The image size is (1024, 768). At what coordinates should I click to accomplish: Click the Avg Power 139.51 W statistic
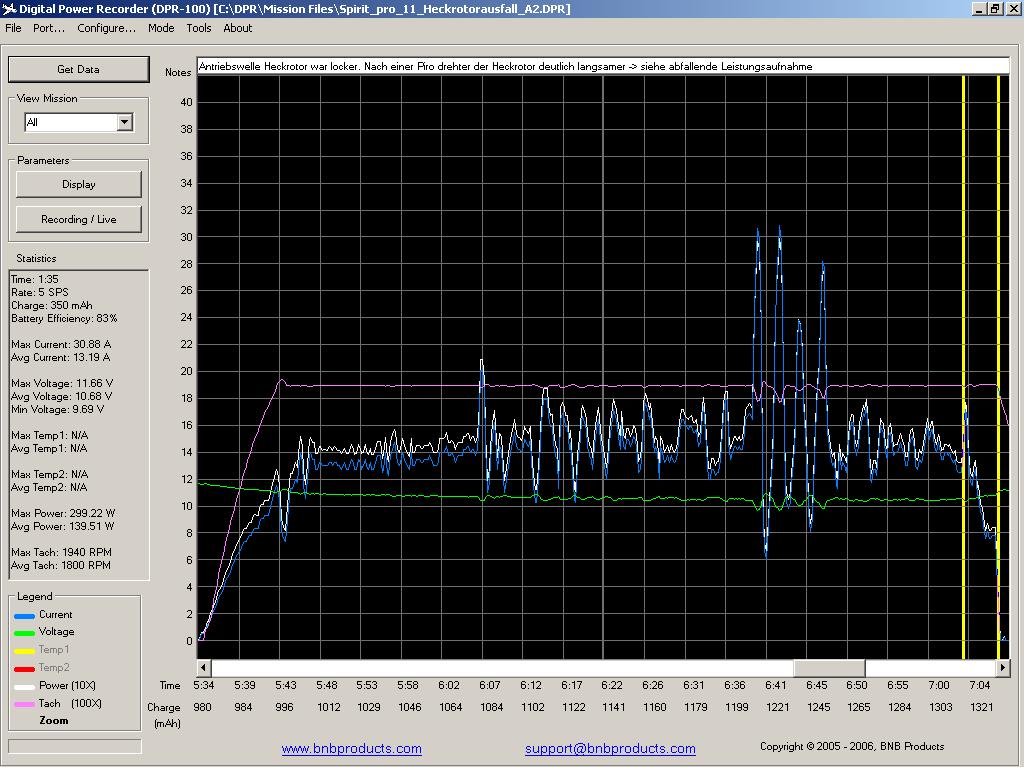(x=62, y=526)
